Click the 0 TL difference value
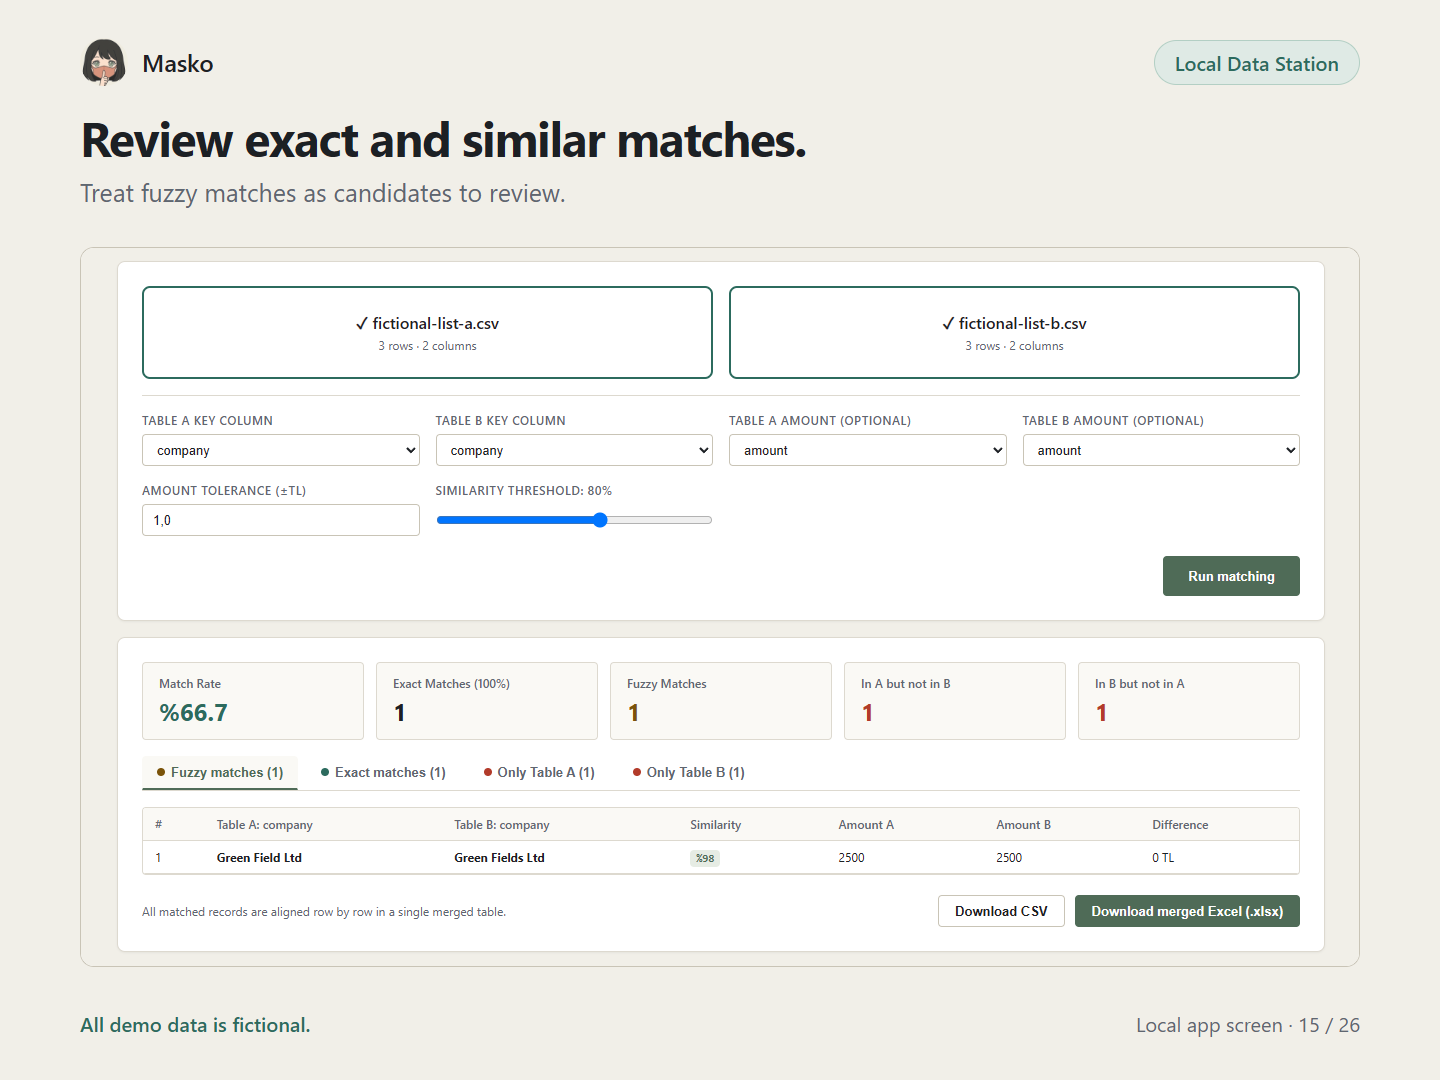 click(x=1163, y=858)
